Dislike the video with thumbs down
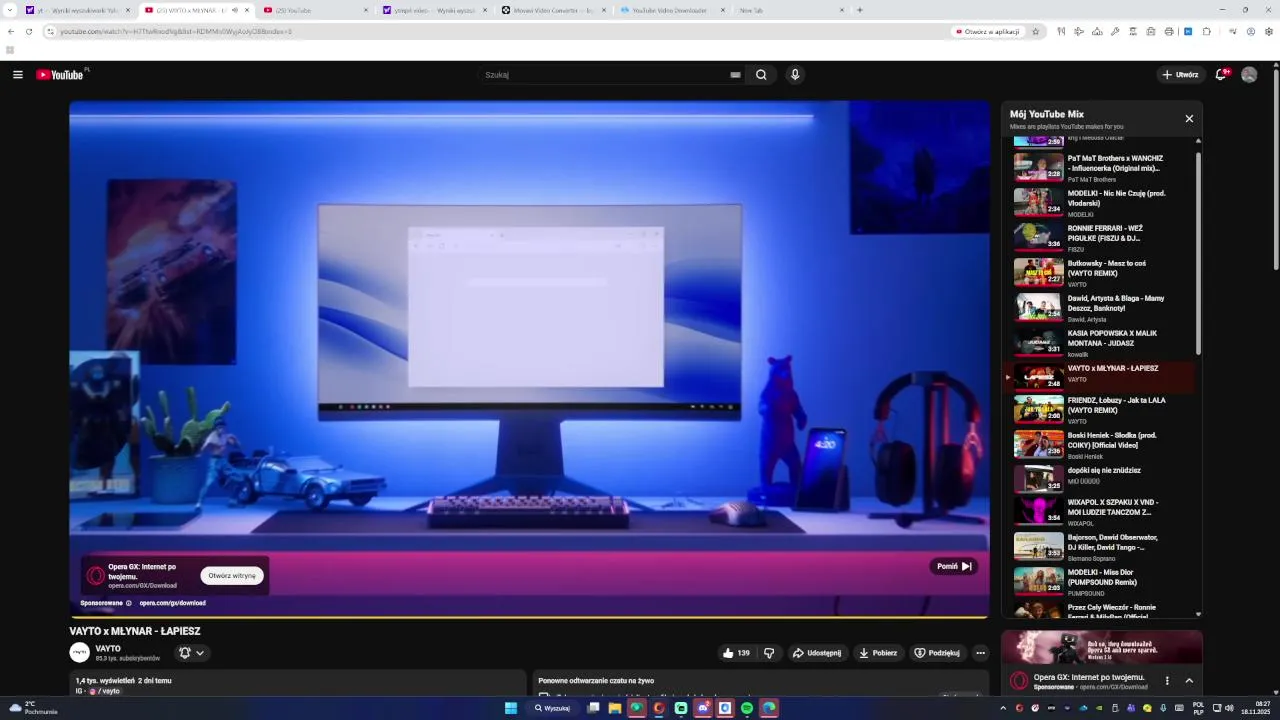The height and width of the screenshot is (720, 1280). (x=769, y=653)
